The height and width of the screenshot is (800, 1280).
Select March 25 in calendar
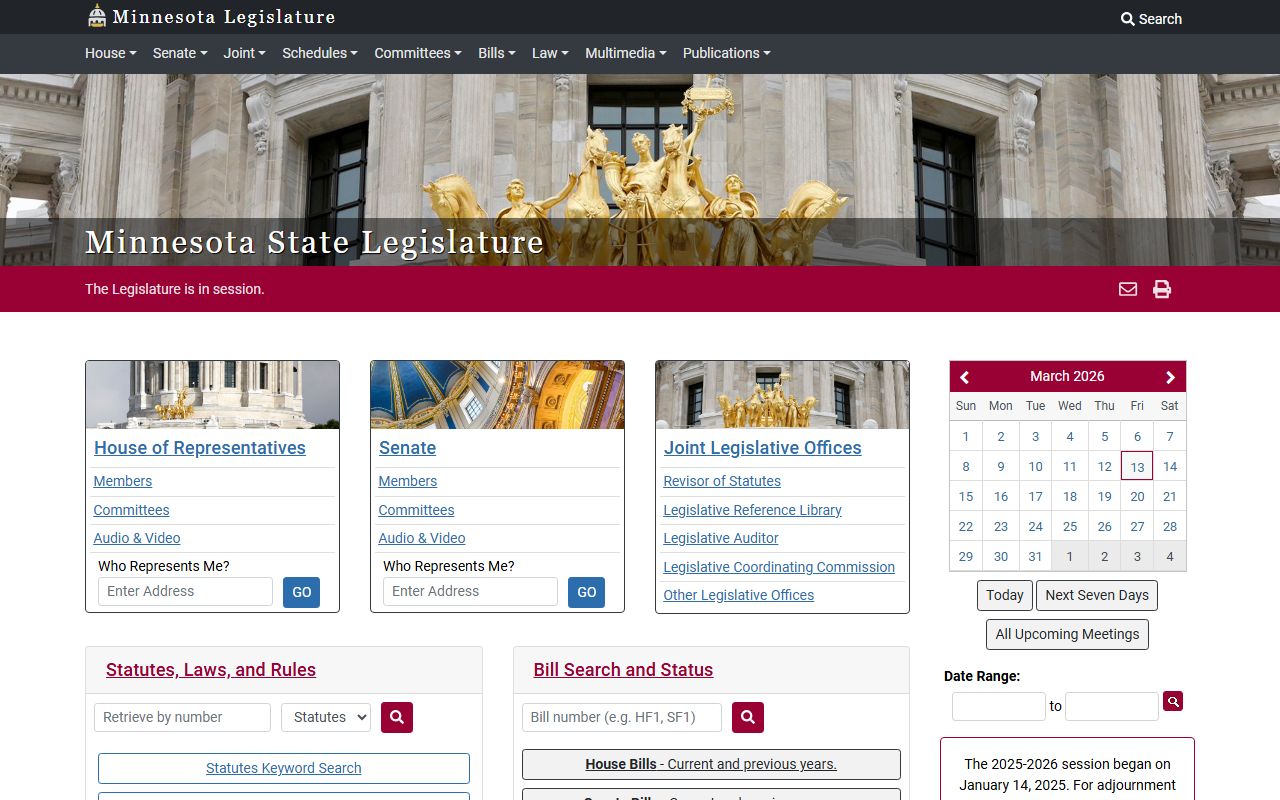point(1070,526)
